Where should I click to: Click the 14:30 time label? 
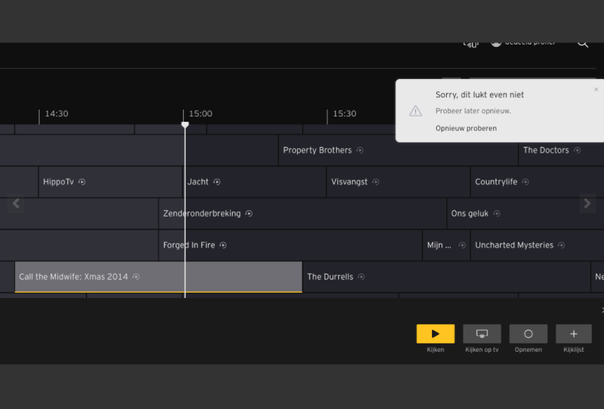click(57, 114)
